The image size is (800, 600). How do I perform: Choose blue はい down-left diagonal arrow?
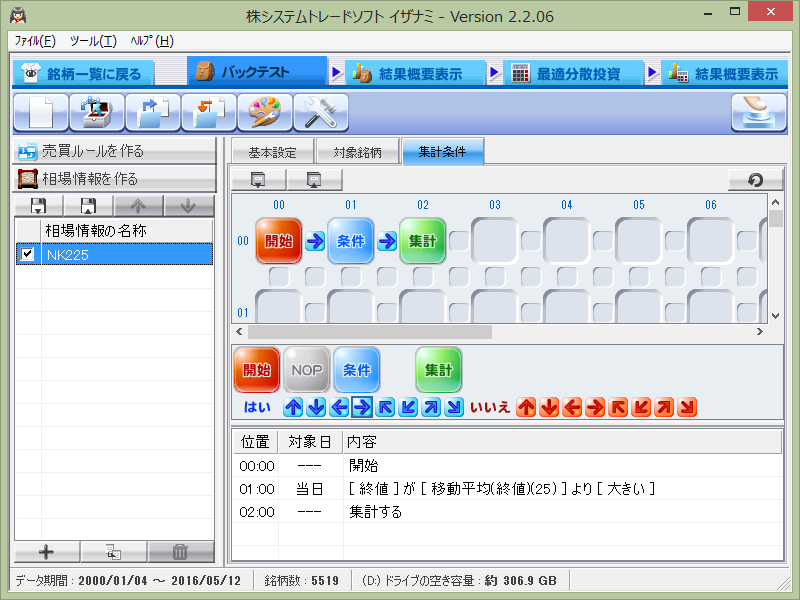[x=408, y=407]
